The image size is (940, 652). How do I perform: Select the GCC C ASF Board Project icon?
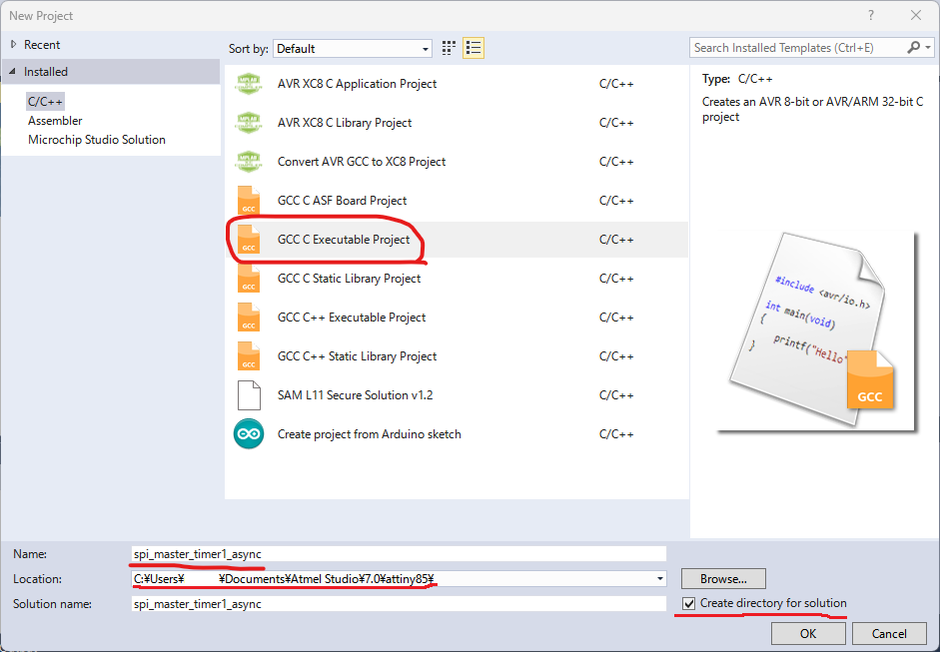(248, 201)
